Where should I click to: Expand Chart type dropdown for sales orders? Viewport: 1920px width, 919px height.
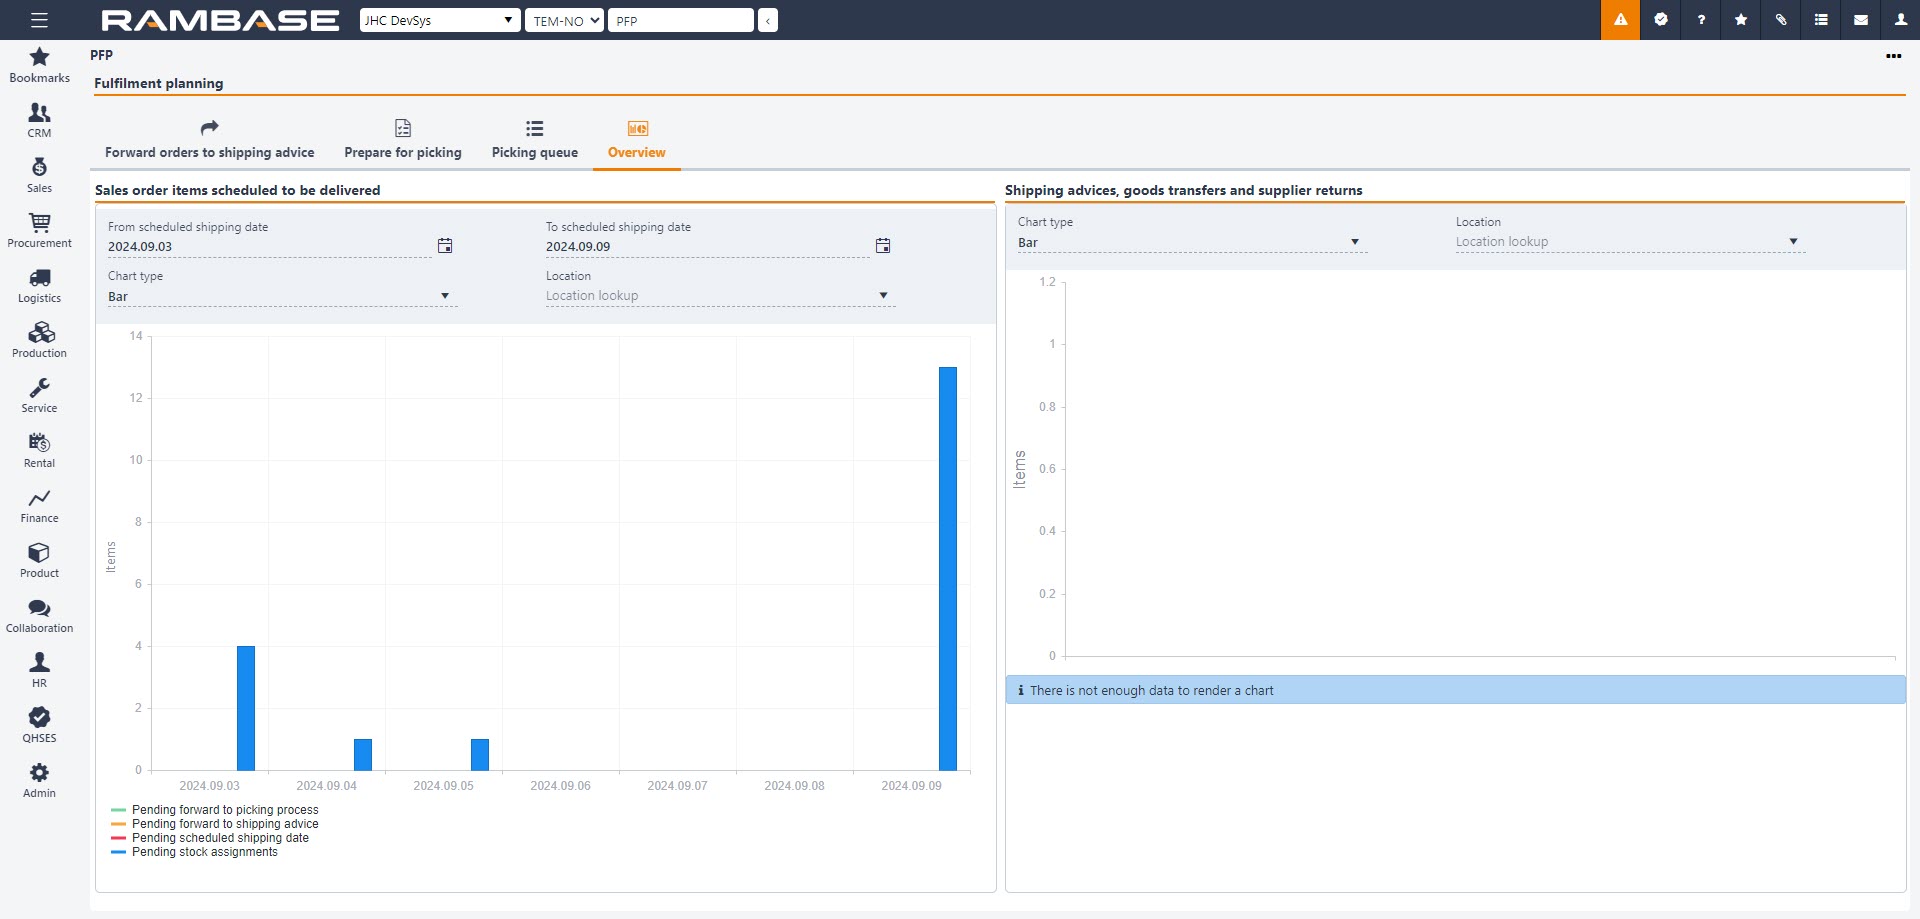(x=280, y=297)
